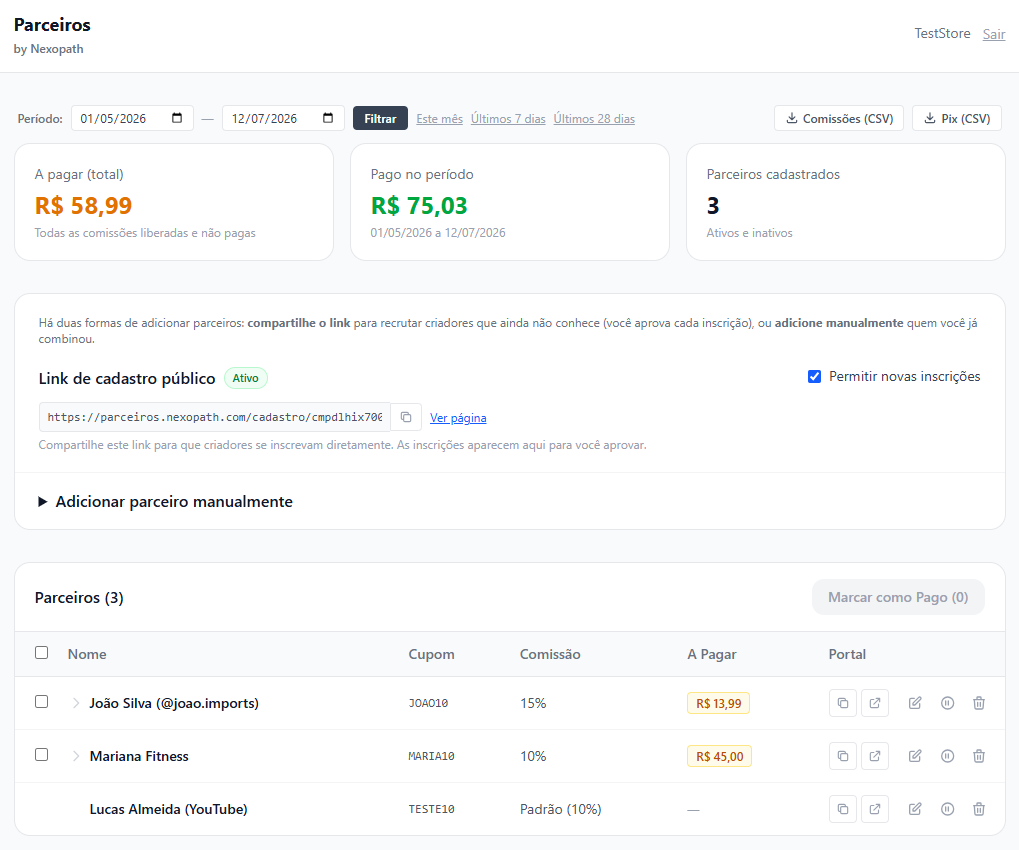The image size is (1019, 850).
Task: Download Comissões (CSV) export
Action: 839,118
